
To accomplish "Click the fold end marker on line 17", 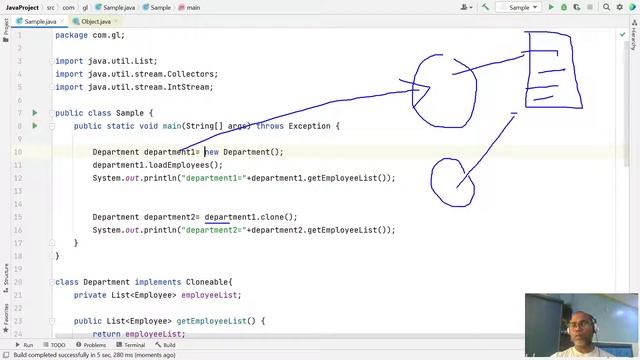I will click(x=52, y=243).
